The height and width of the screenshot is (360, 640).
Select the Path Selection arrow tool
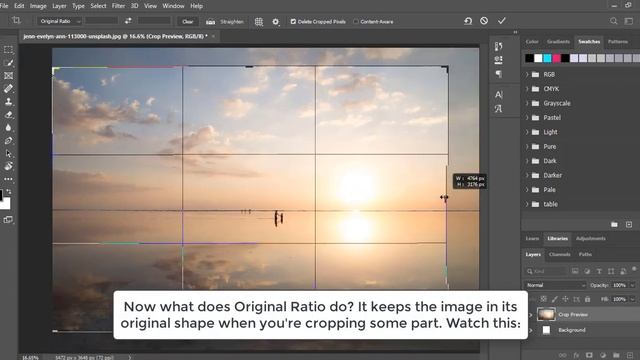click(8, 154)
